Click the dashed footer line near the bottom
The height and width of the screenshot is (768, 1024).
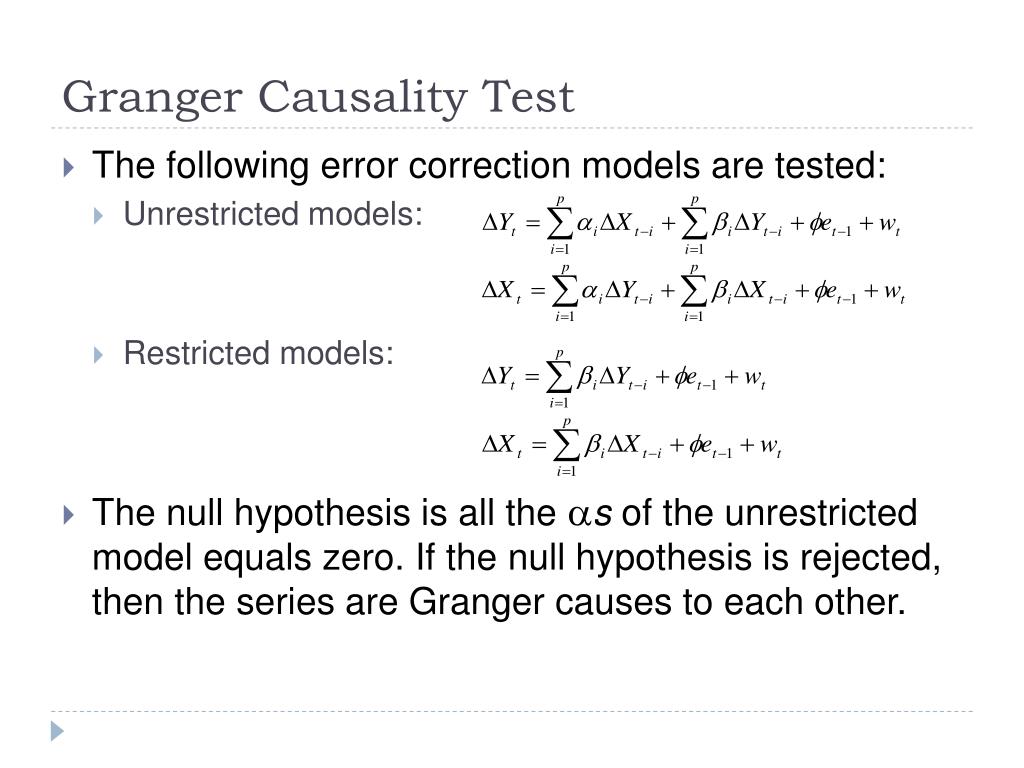[x=512, y=711]
